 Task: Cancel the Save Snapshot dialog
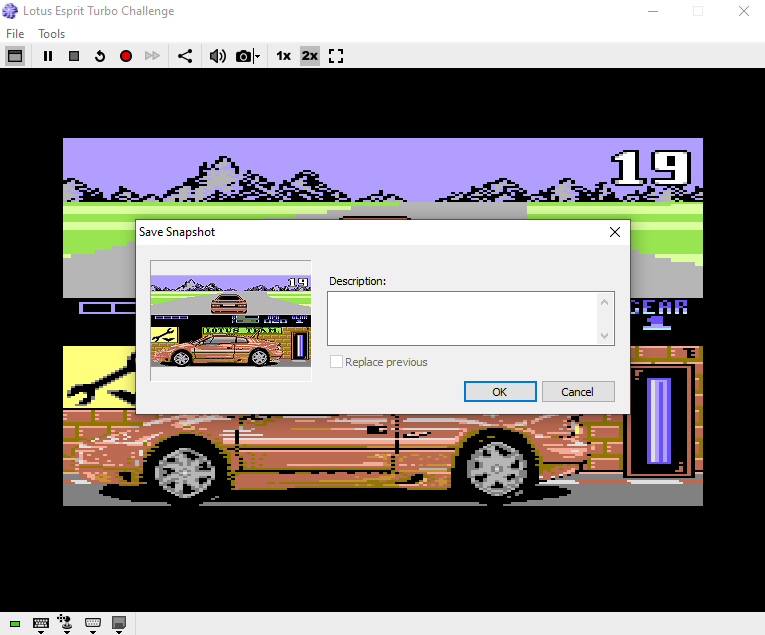578,392
